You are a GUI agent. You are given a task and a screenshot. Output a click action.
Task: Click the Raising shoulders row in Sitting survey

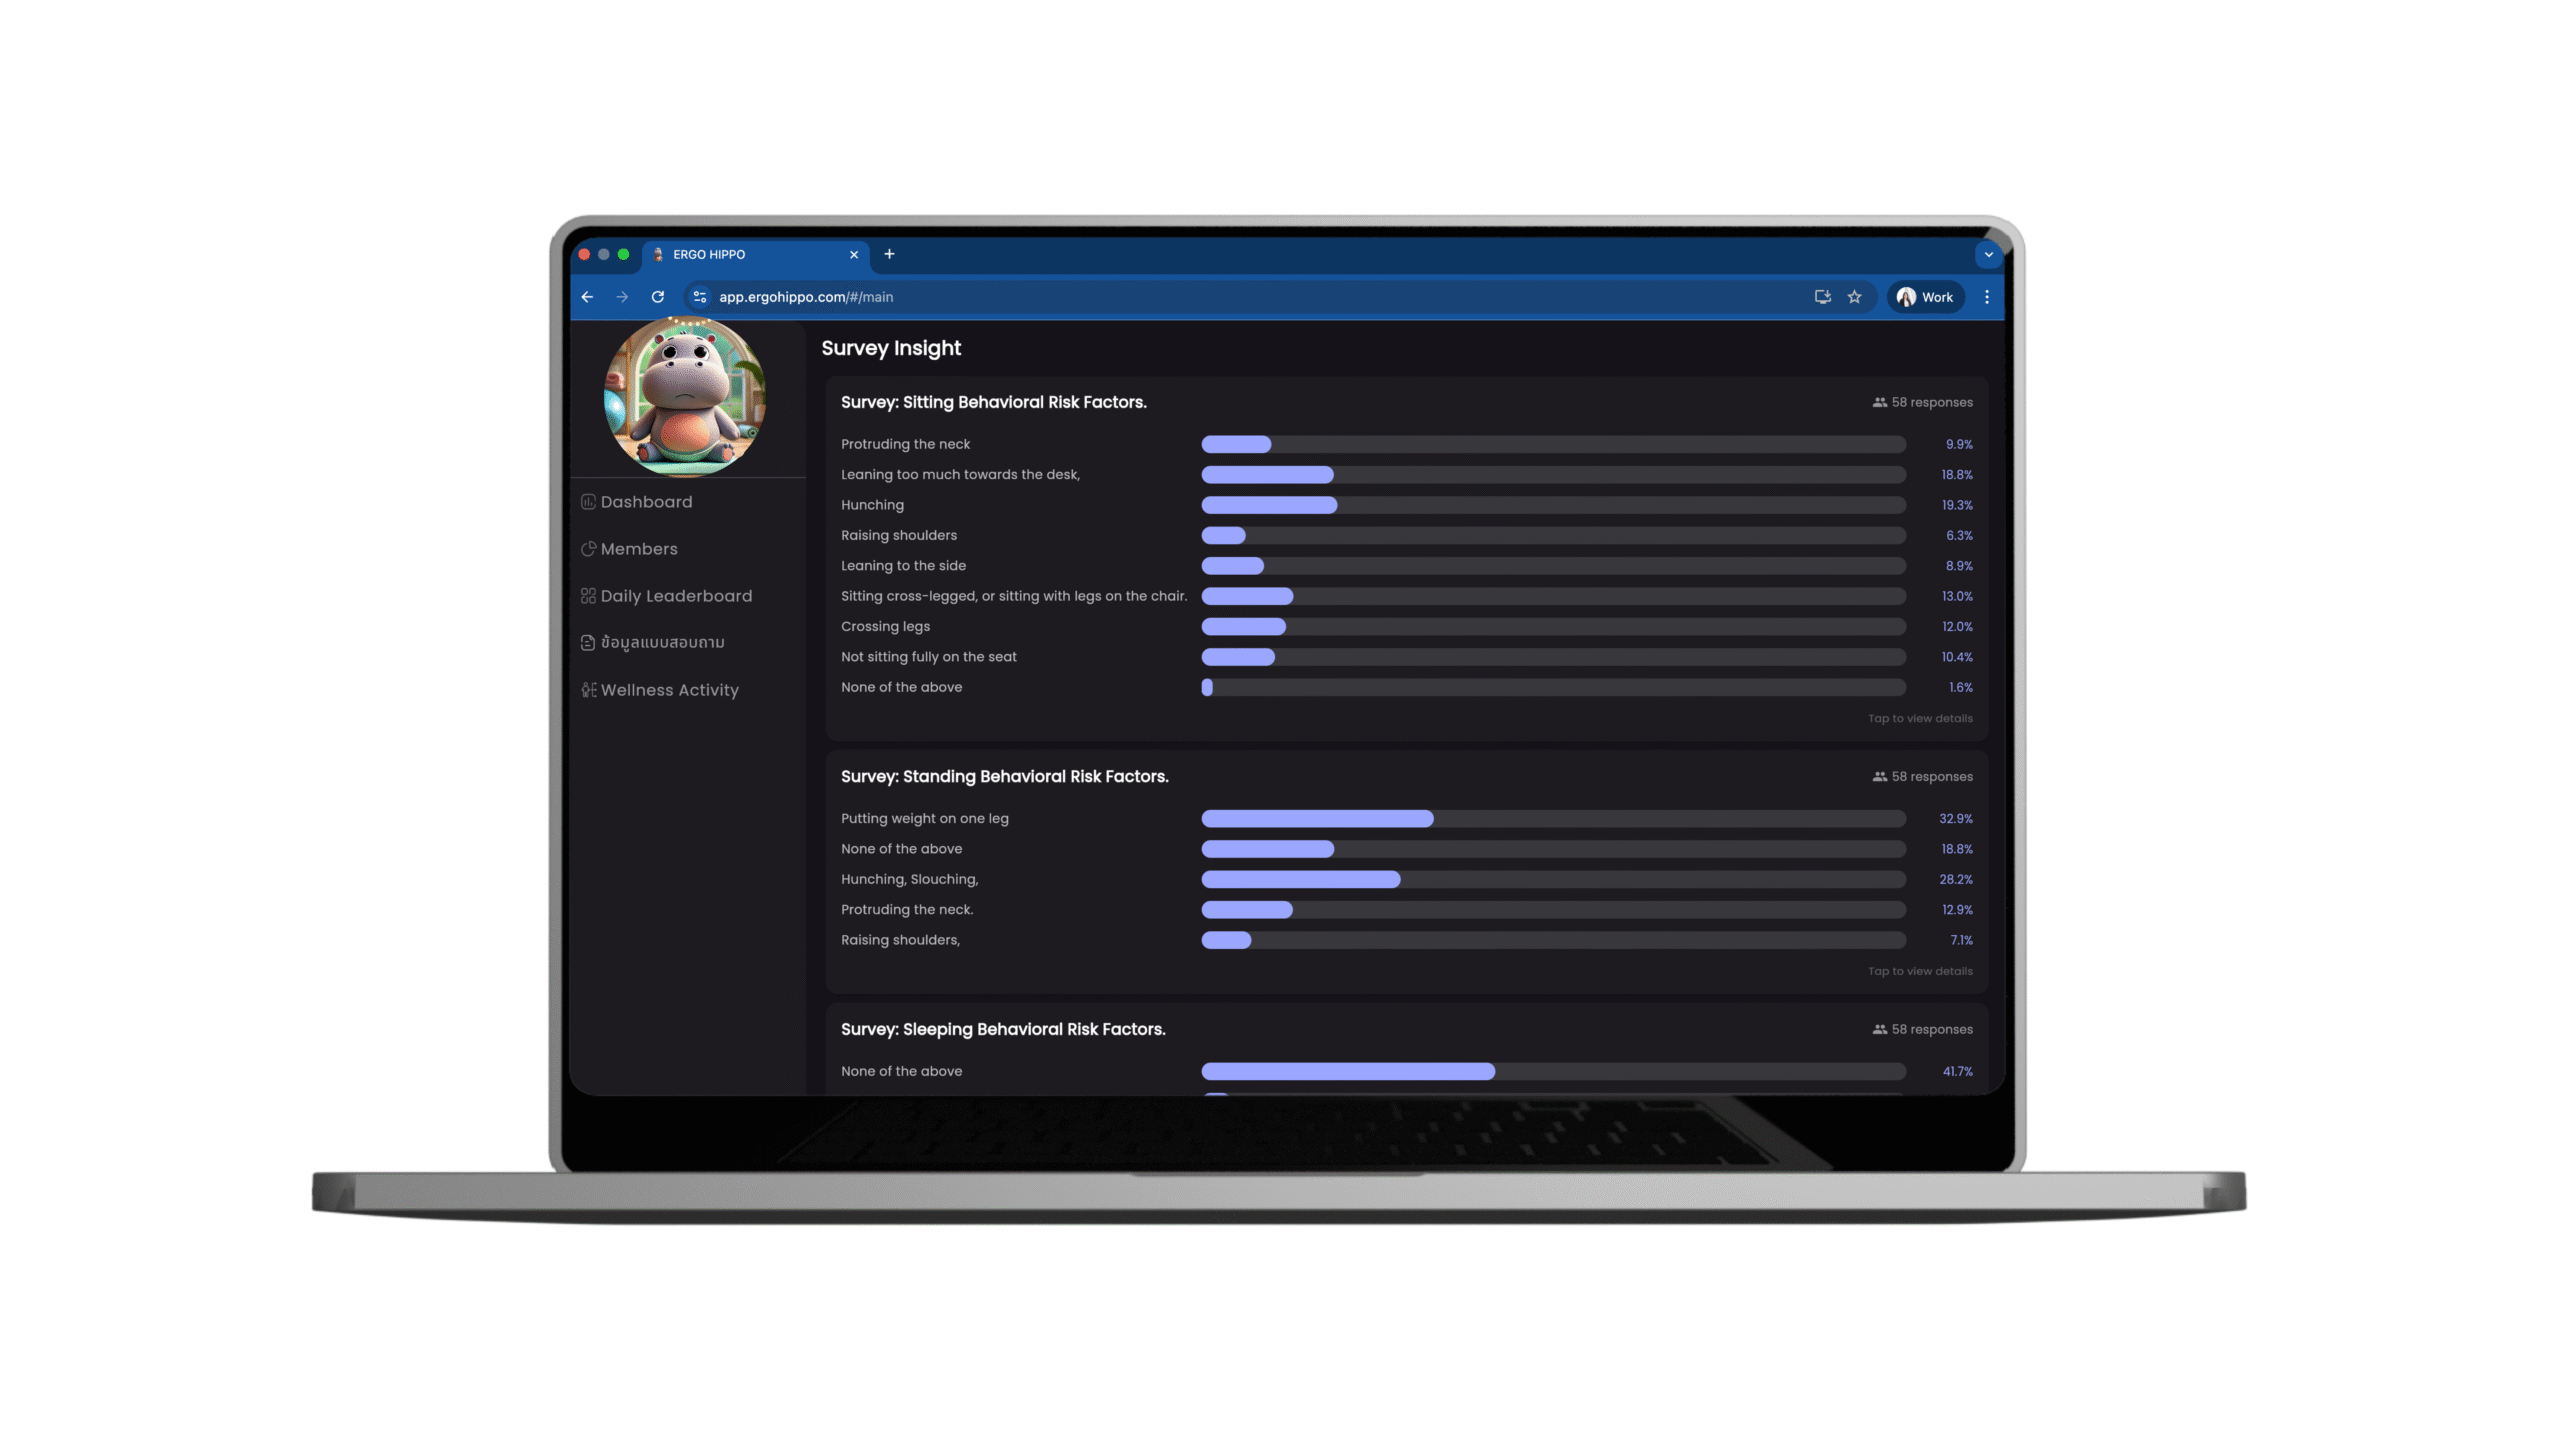[1406, 535]
